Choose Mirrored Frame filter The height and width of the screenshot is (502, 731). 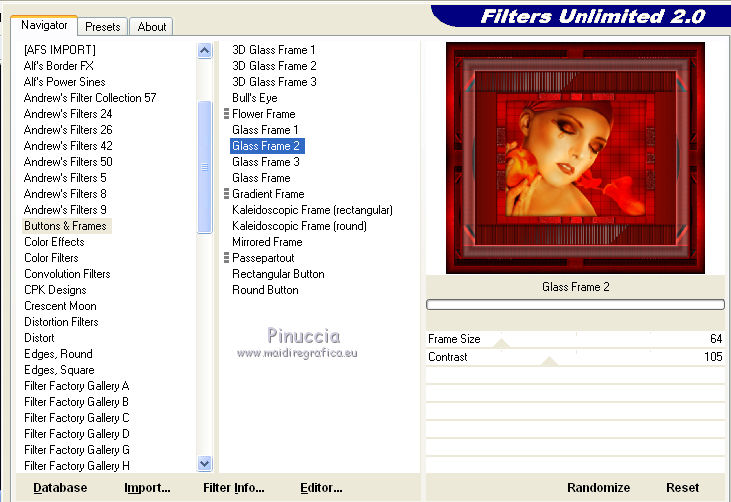[267, 242]
